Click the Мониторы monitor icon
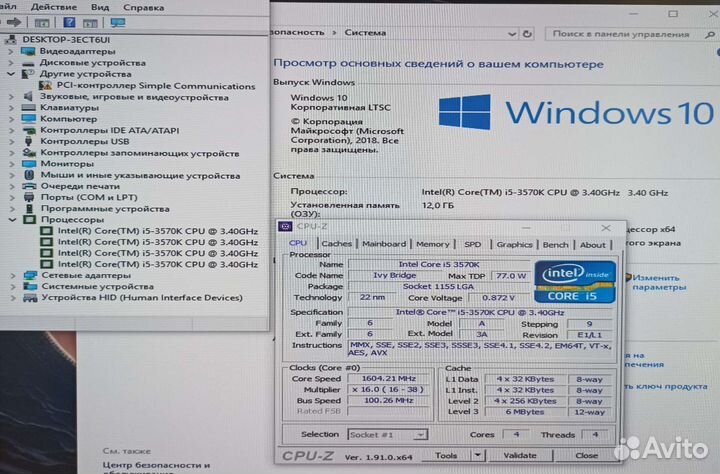Image resolution: width=720 pixels, height=474 pixels. [28, 164]
